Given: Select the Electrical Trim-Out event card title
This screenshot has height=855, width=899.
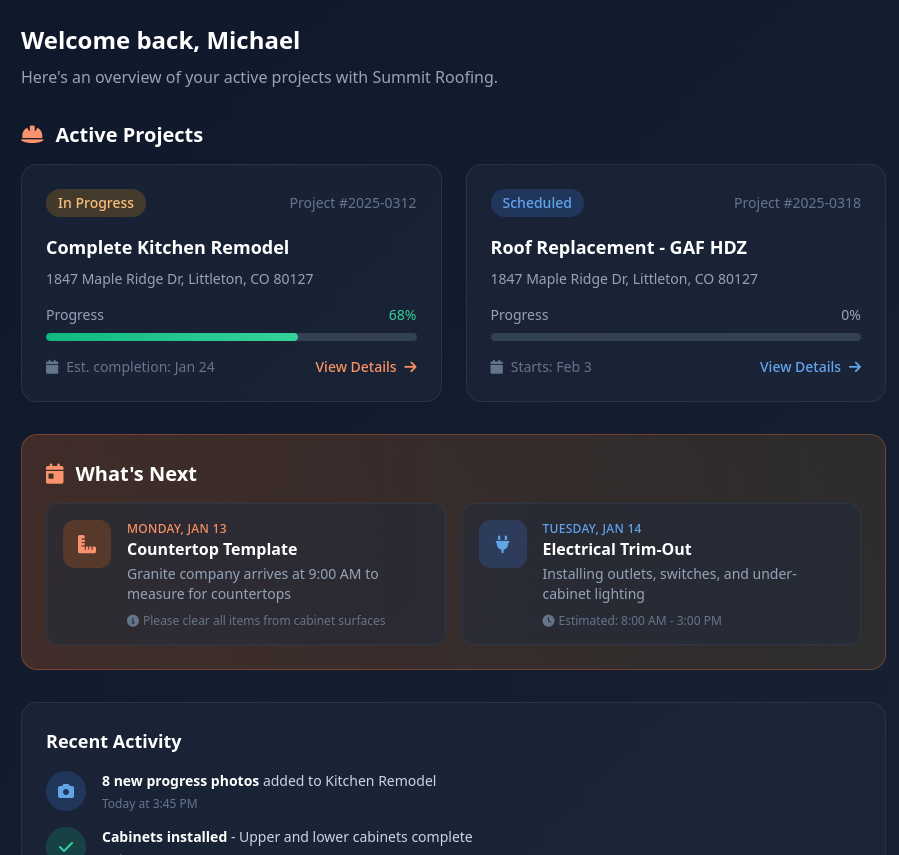Looking at the screenshot, I should pos(617,549).
